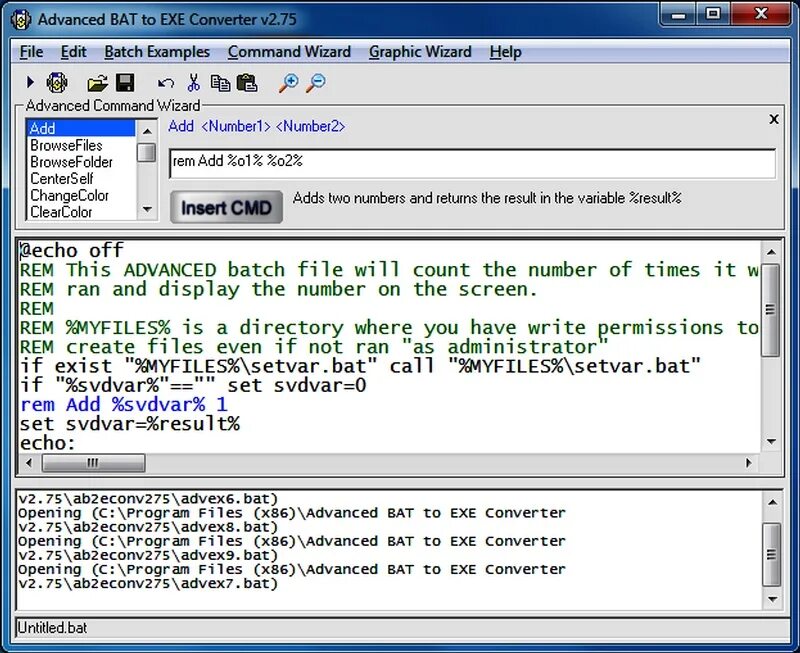Paste from the clipboard icon

(x=247, y=83)
